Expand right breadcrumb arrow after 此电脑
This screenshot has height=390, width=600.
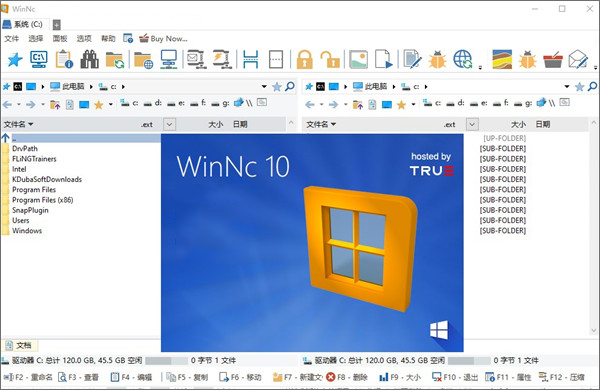[x=394, y=87]
